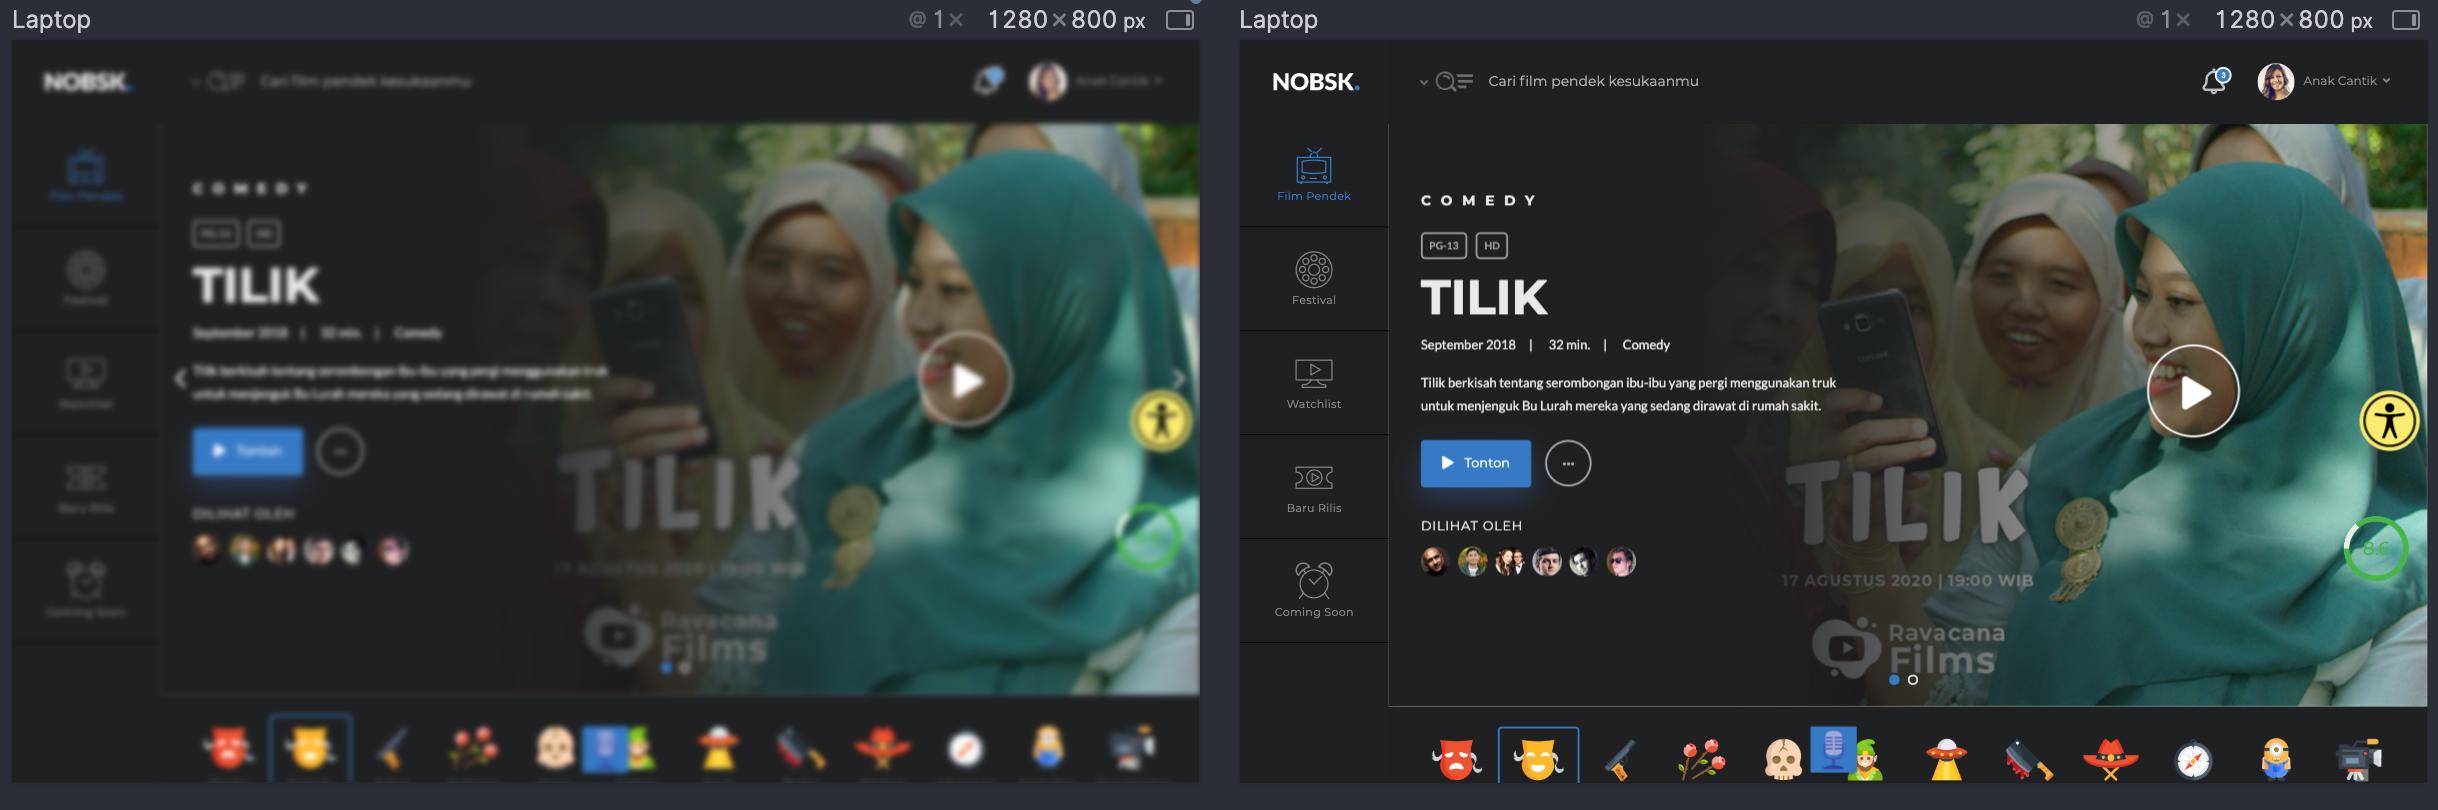Toggle the device frame icon above the blurred preview

pos(1180,20)
